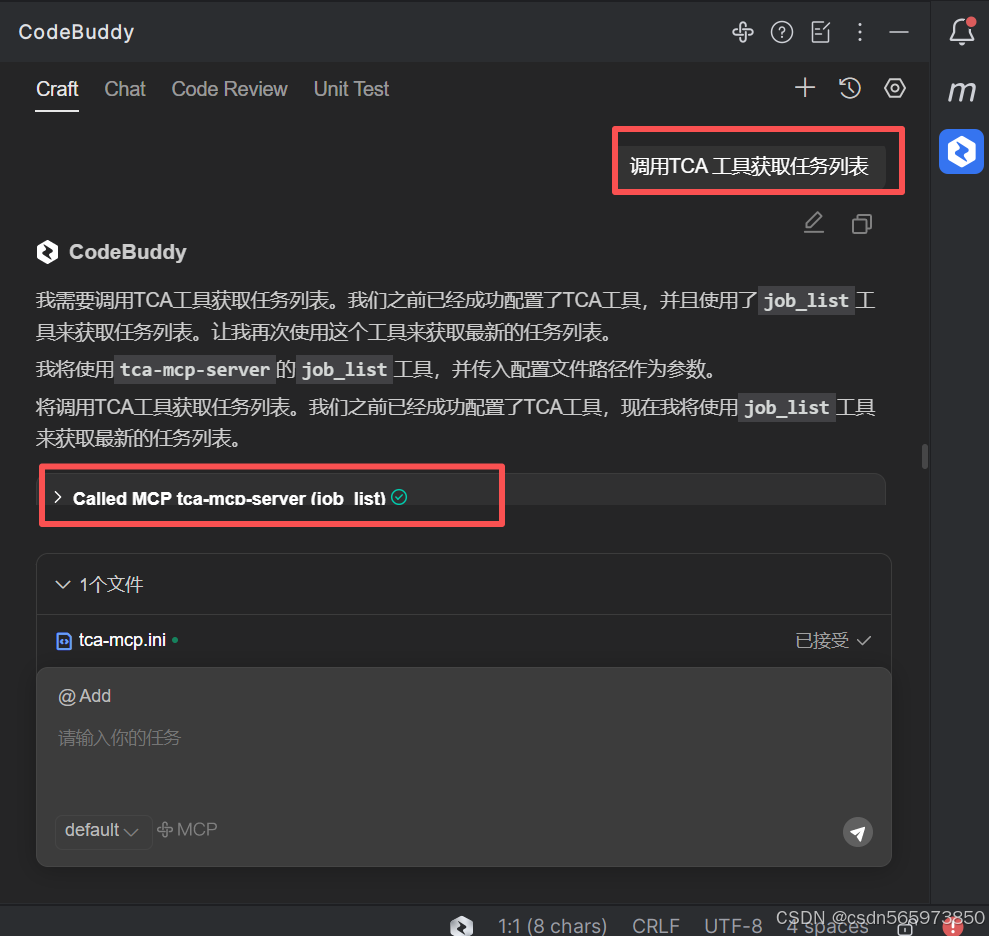Viewport: 989px width, 936px height.
Task: Open conversation history clock icon
Action: tap(850, 88)
